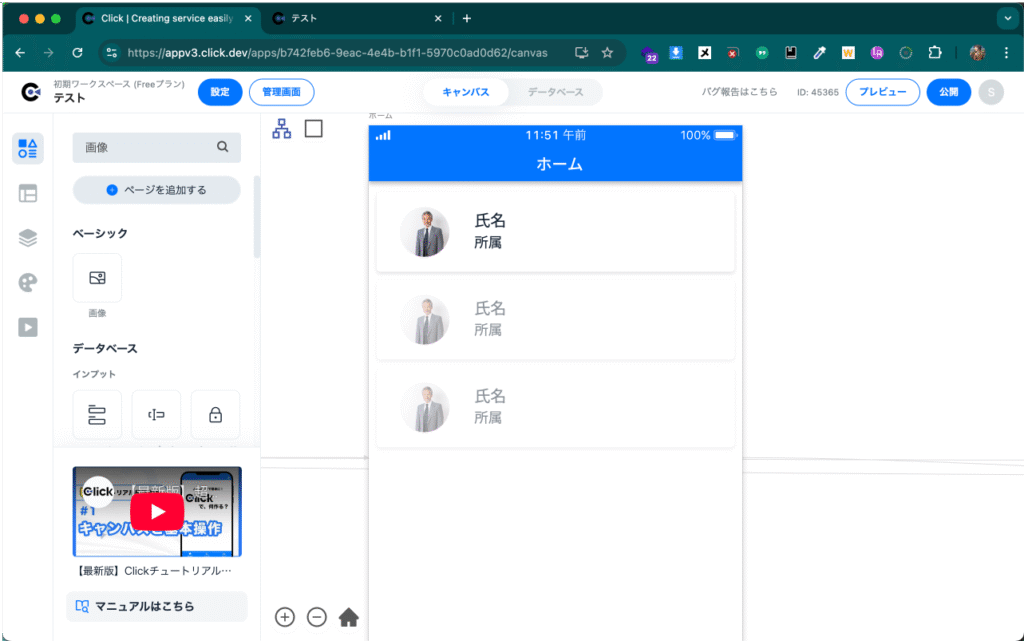Screen dimensions: 1024x641
Task: Open the user avatar S icon
Action: pyautogui.click(x=991, y=92)
